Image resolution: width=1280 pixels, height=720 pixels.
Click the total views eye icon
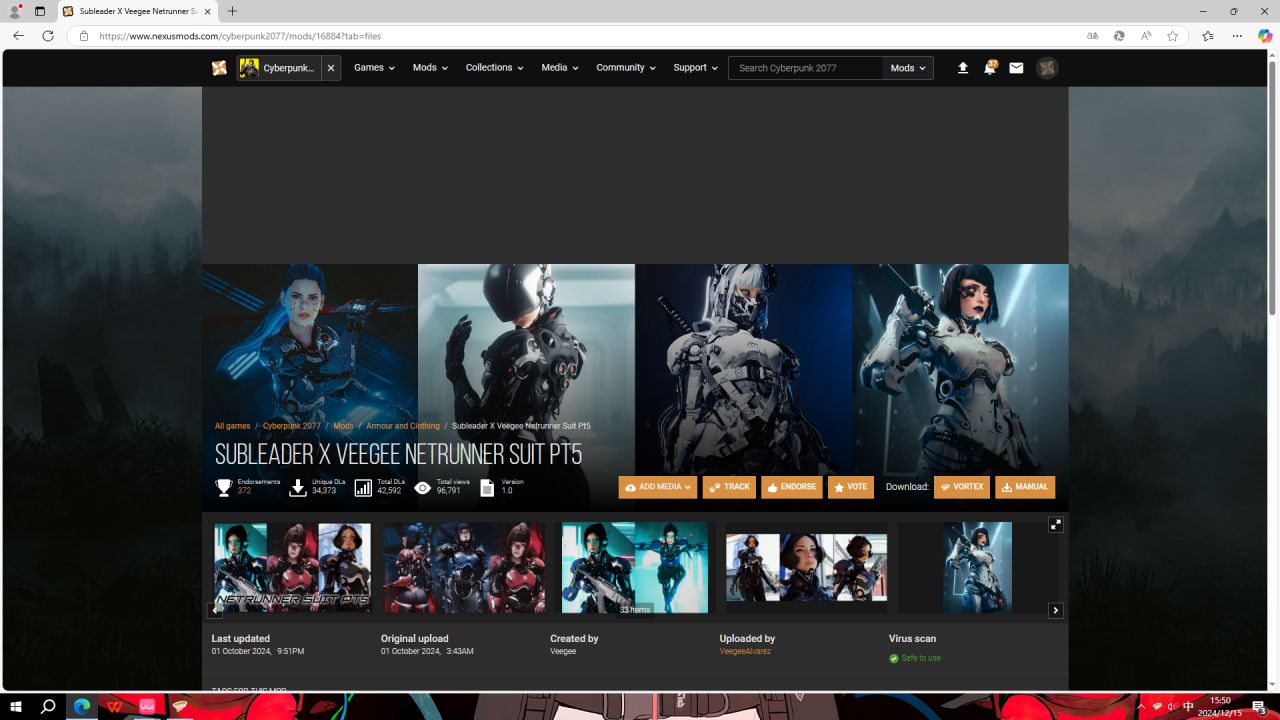(423, 487)
